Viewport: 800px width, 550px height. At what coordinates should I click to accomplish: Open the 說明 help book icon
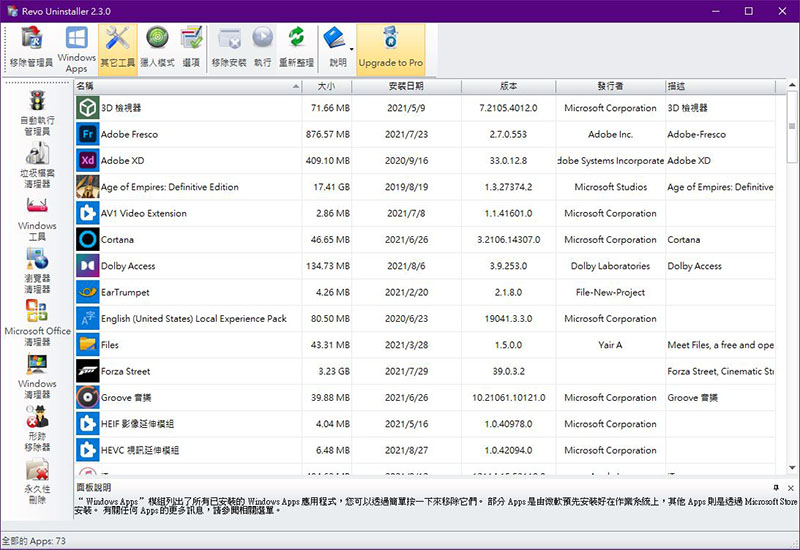coord(335,48)
